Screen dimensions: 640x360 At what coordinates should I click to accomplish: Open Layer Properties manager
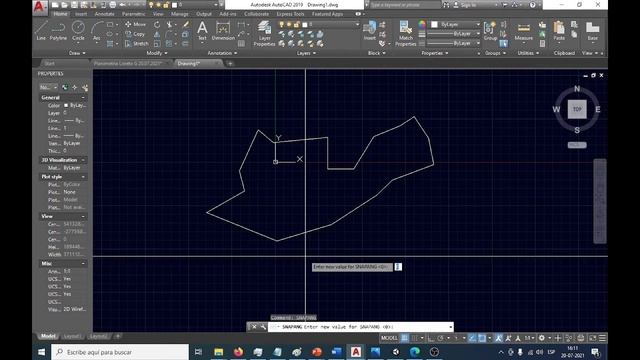[264, 33]
